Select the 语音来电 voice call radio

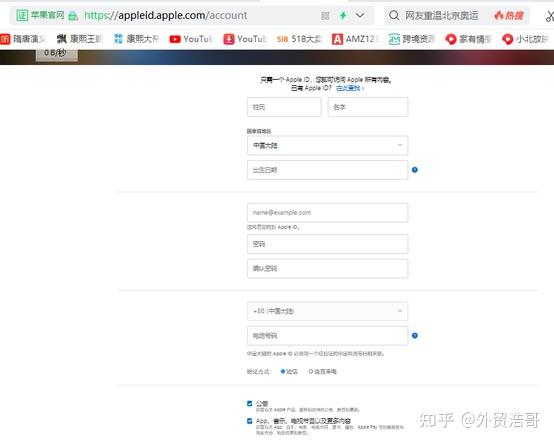point(311,371)
